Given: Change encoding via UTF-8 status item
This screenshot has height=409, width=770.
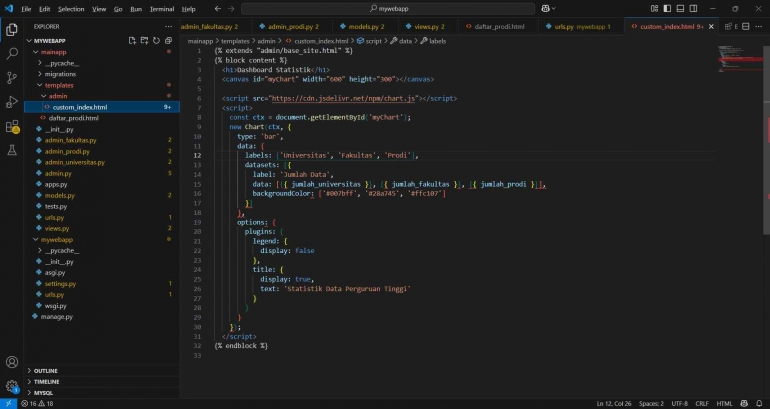Looking at the screenshot, I should click(x=680, y=404).
